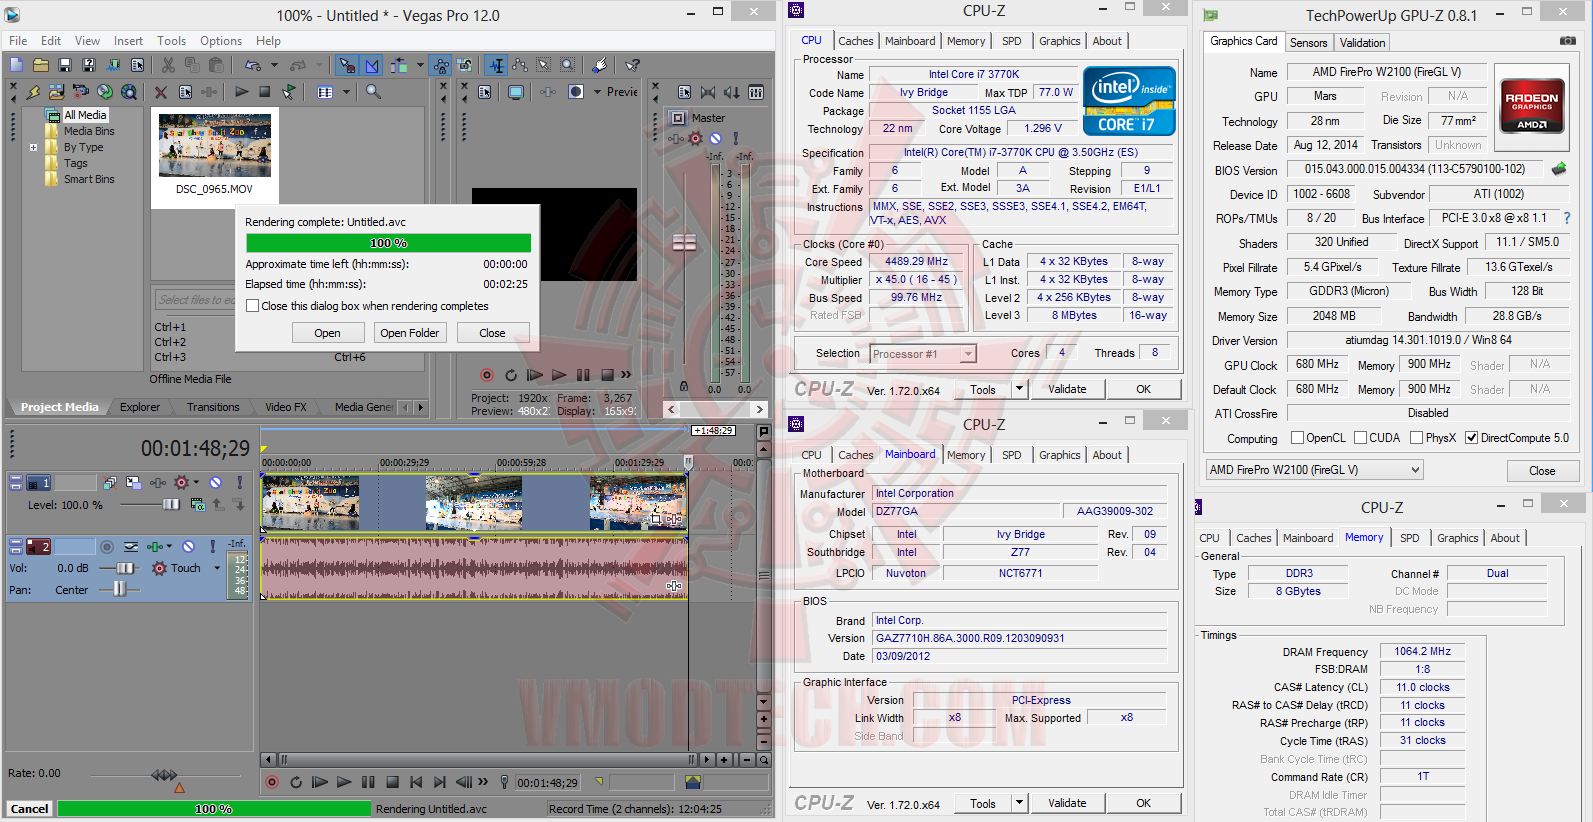Screen dimensions: 1593x822
Task: Open the Undo history dropdown arrow
Action: click(x=272, y=65)
